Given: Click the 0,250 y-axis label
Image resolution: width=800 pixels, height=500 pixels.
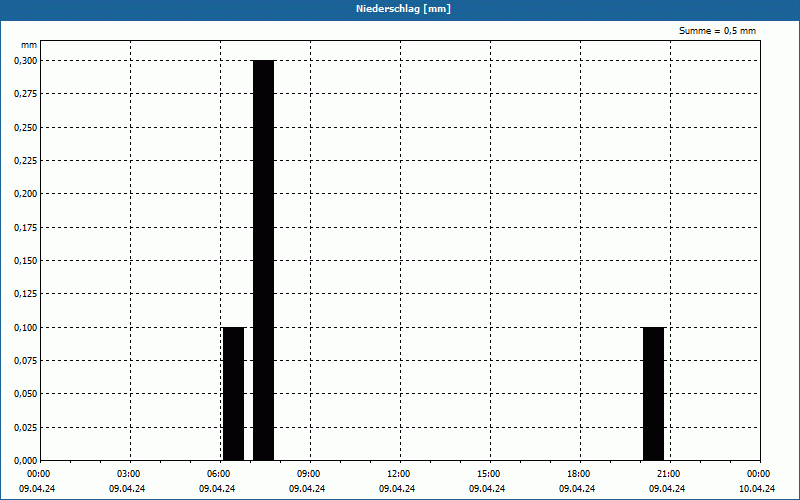Looking at the screenshot, I should pyautogui.click(x=26, y=128).
